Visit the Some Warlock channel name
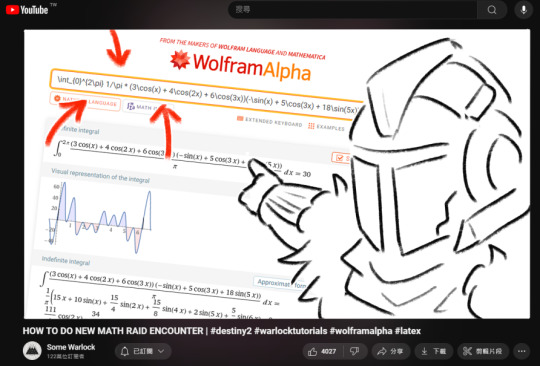This screenshot has width=540, height=366. (x=71, y=347)
